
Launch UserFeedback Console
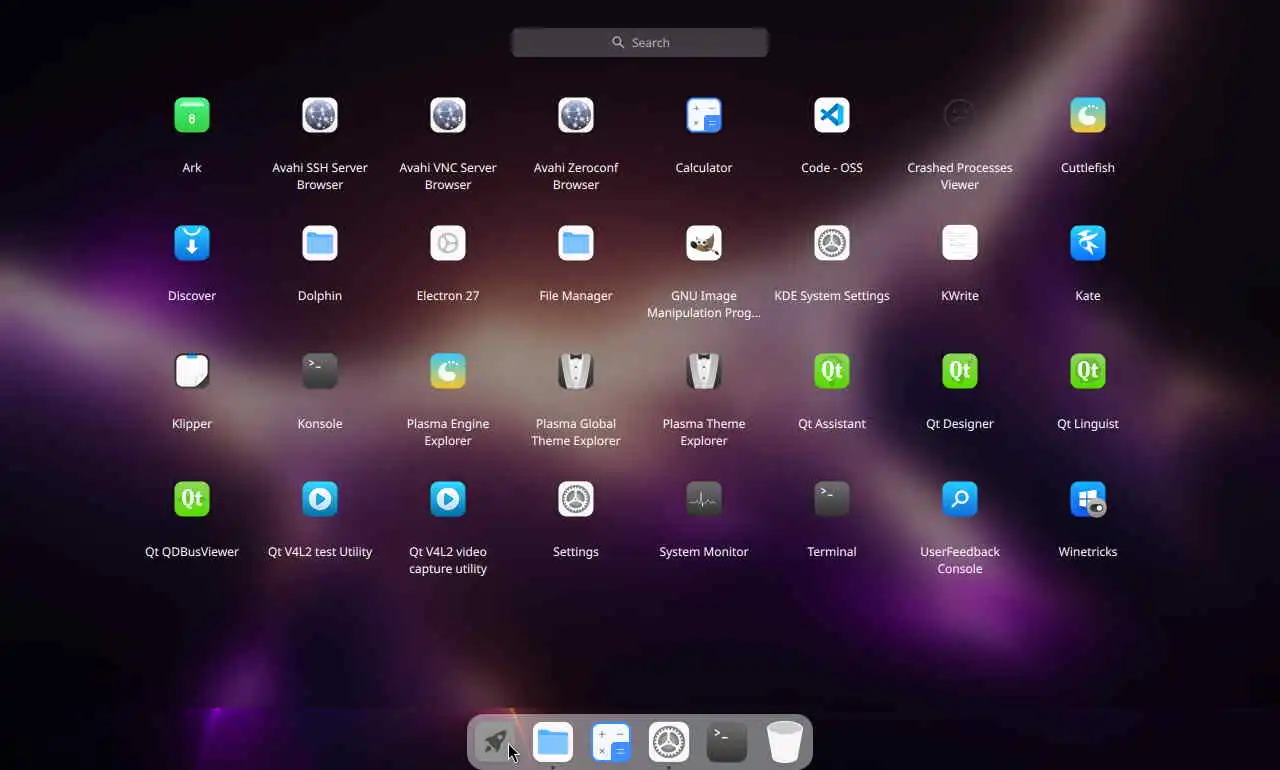click(x=960, y=499)
